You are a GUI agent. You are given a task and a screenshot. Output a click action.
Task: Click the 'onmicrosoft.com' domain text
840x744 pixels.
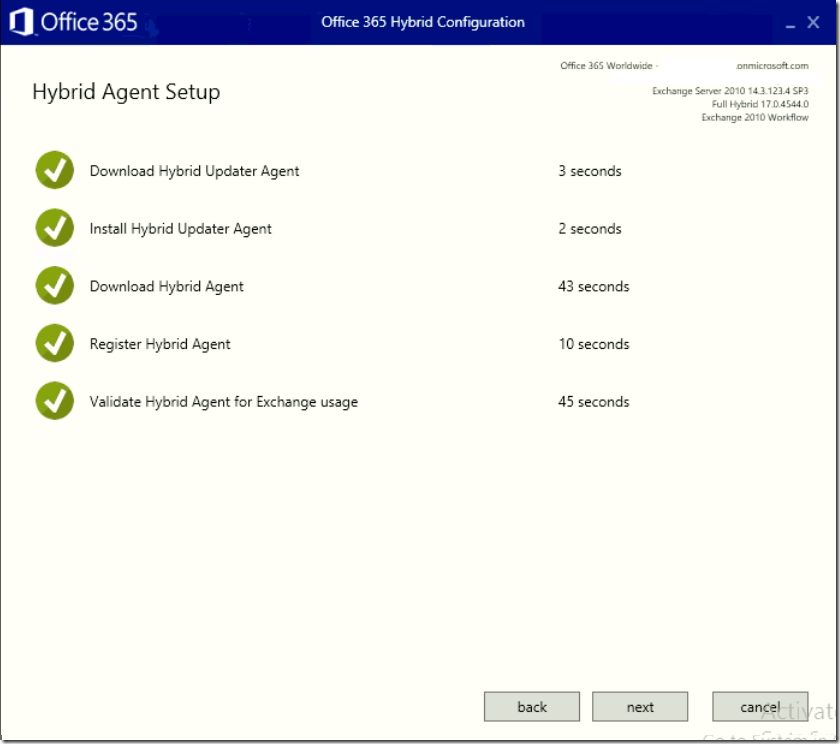point(772,65)
